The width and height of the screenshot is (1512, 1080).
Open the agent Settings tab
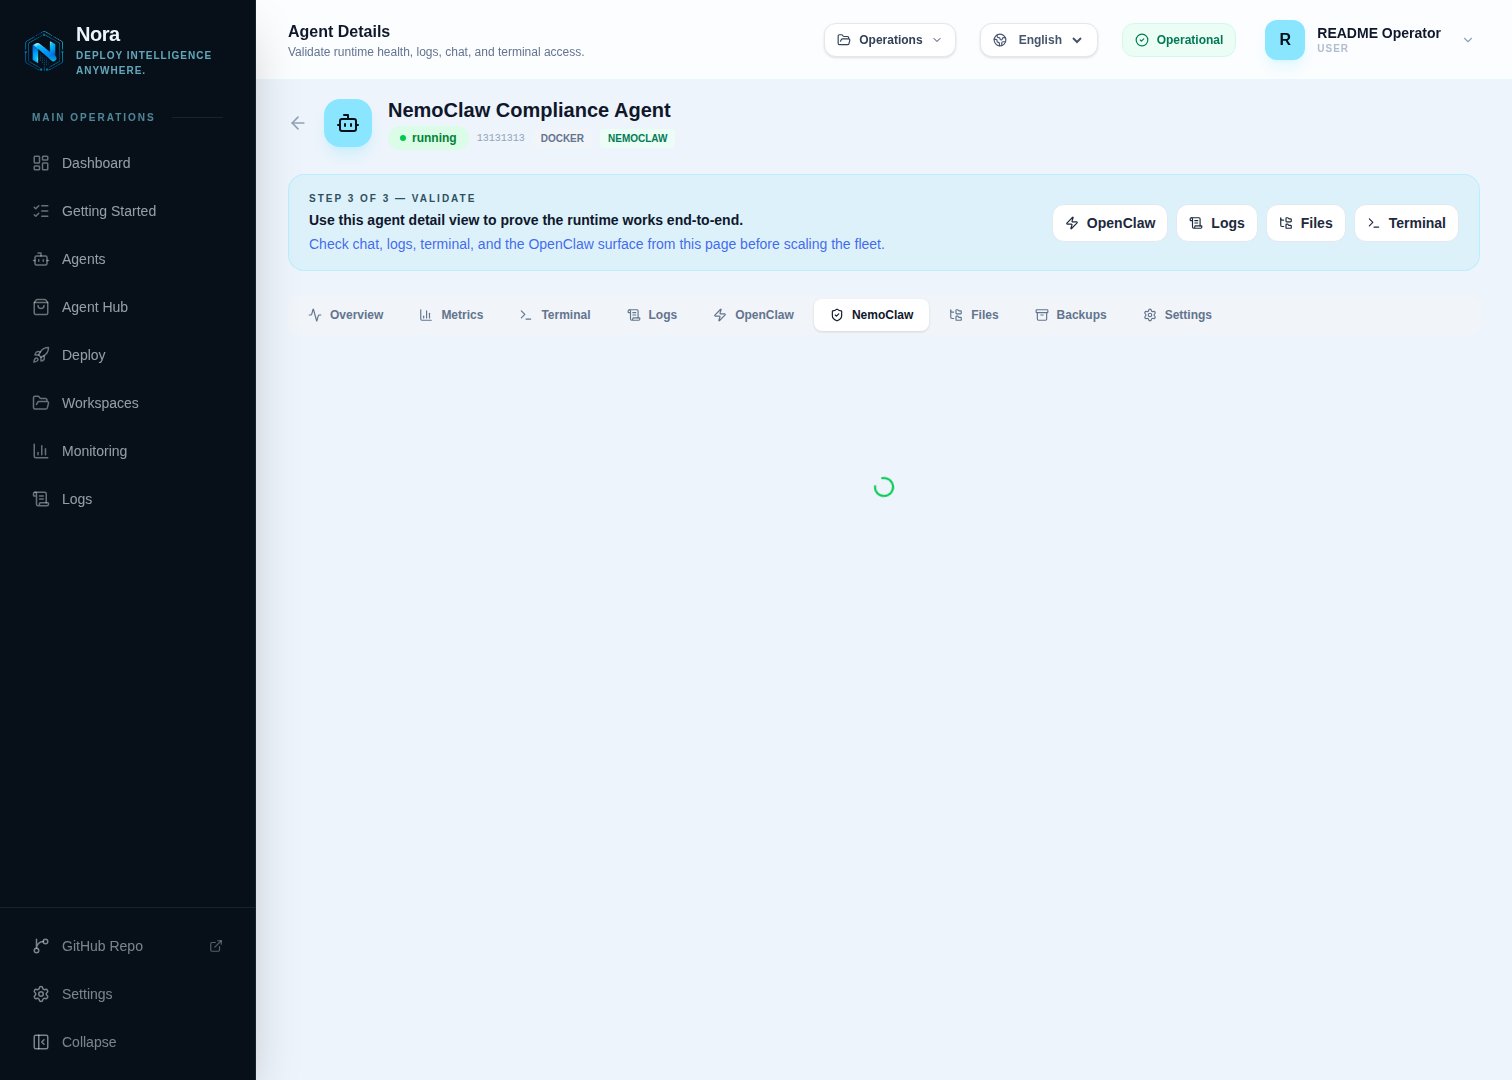pos(1178,315)
